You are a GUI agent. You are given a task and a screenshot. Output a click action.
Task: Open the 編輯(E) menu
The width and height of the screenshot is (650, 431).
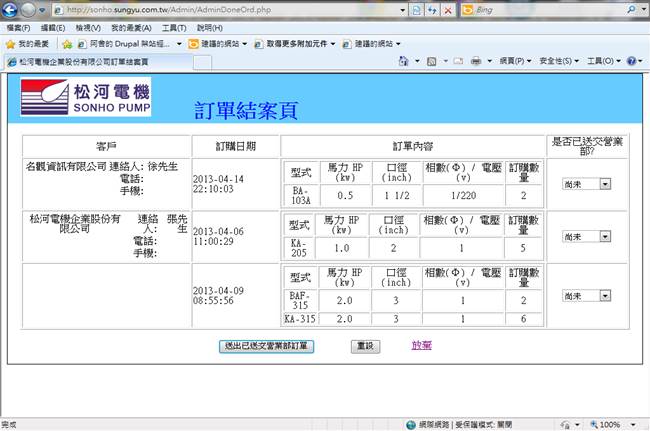point(53,28)
